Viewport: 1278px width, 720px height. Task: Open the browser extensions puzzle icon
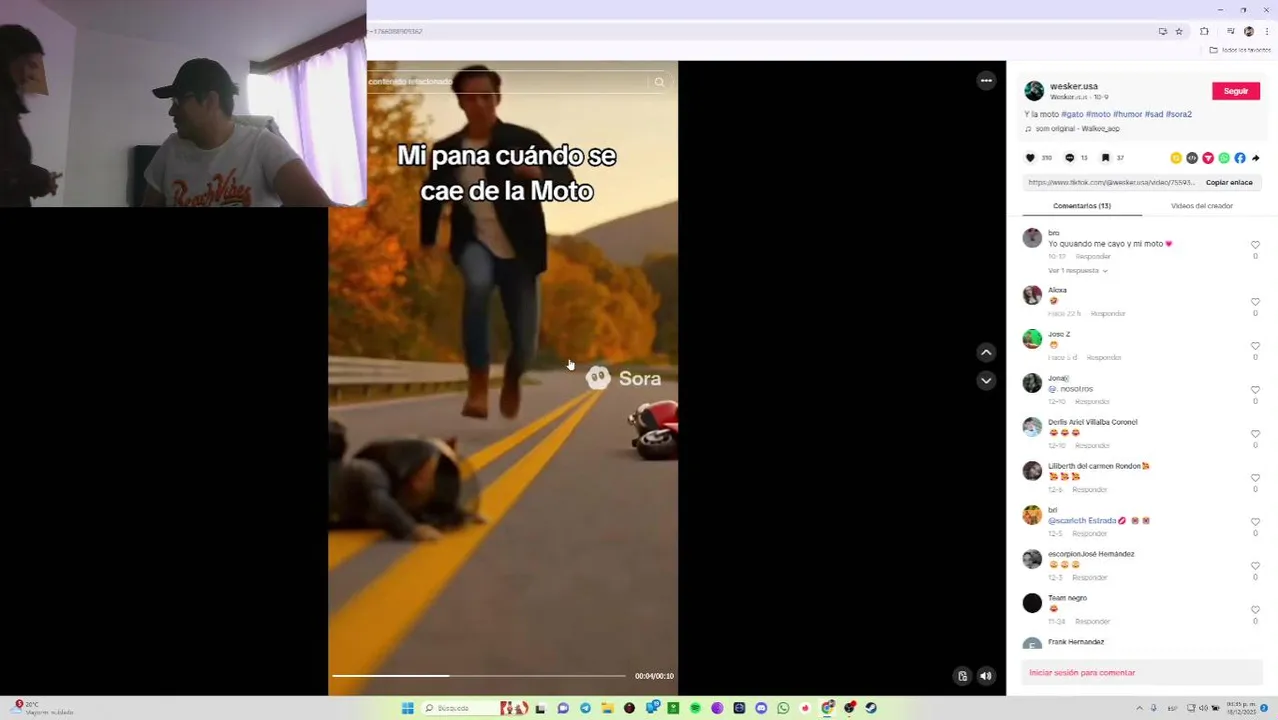[1204, 31]
